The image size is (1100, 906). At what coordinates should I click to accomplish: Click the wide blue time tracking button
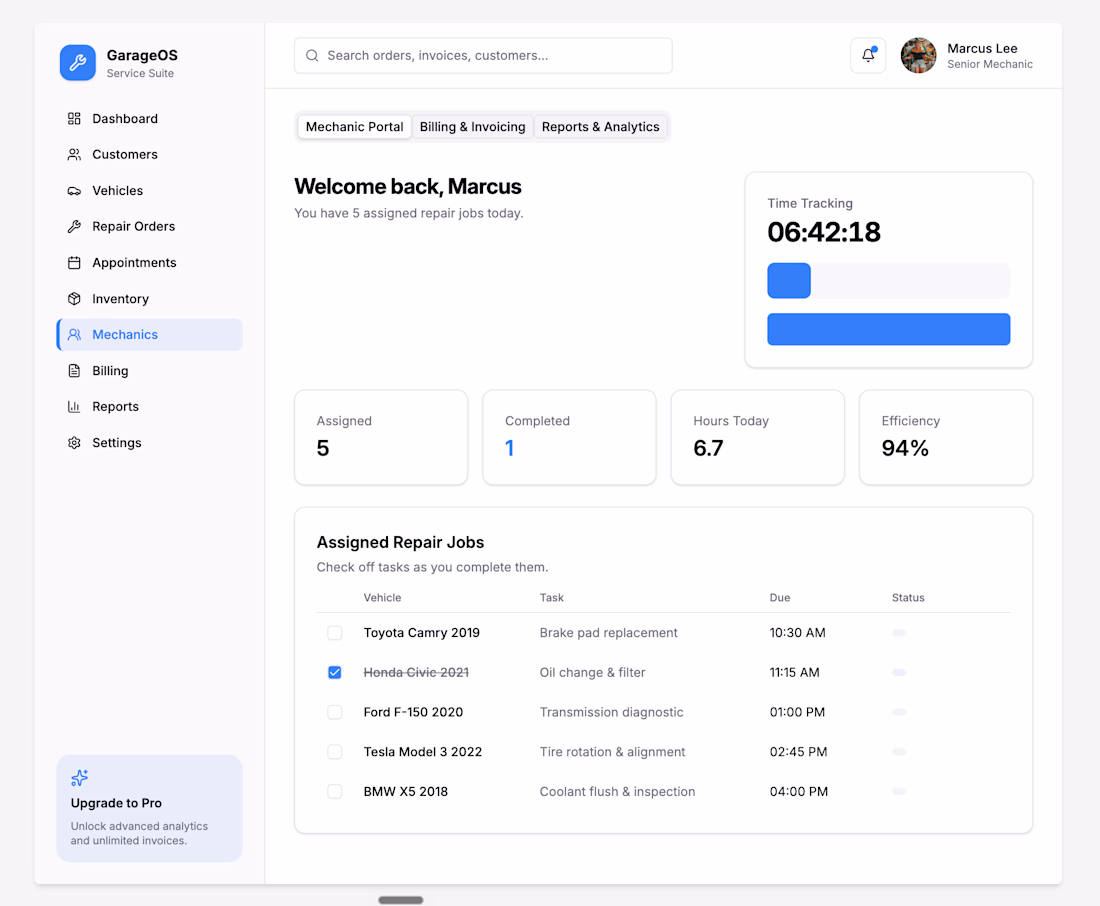(888, 329)
